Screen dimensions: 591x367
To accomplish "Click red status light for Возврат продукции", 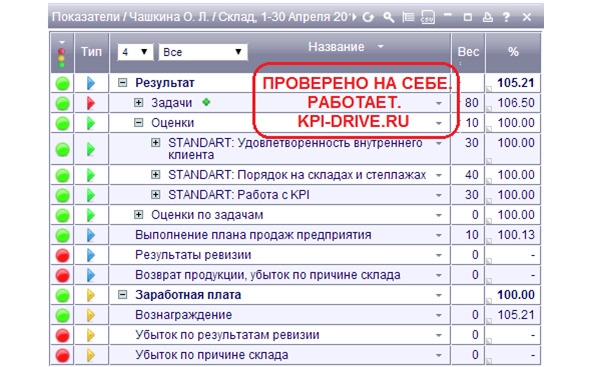I will [63, 275].
